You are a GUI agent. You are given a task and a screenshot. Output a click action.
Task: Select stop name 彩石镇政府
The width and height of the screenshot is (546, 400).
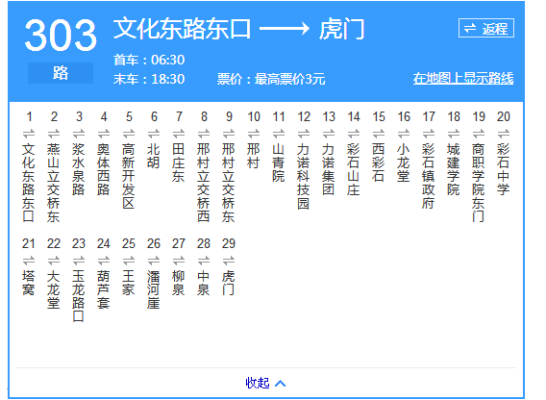point(428,176)
